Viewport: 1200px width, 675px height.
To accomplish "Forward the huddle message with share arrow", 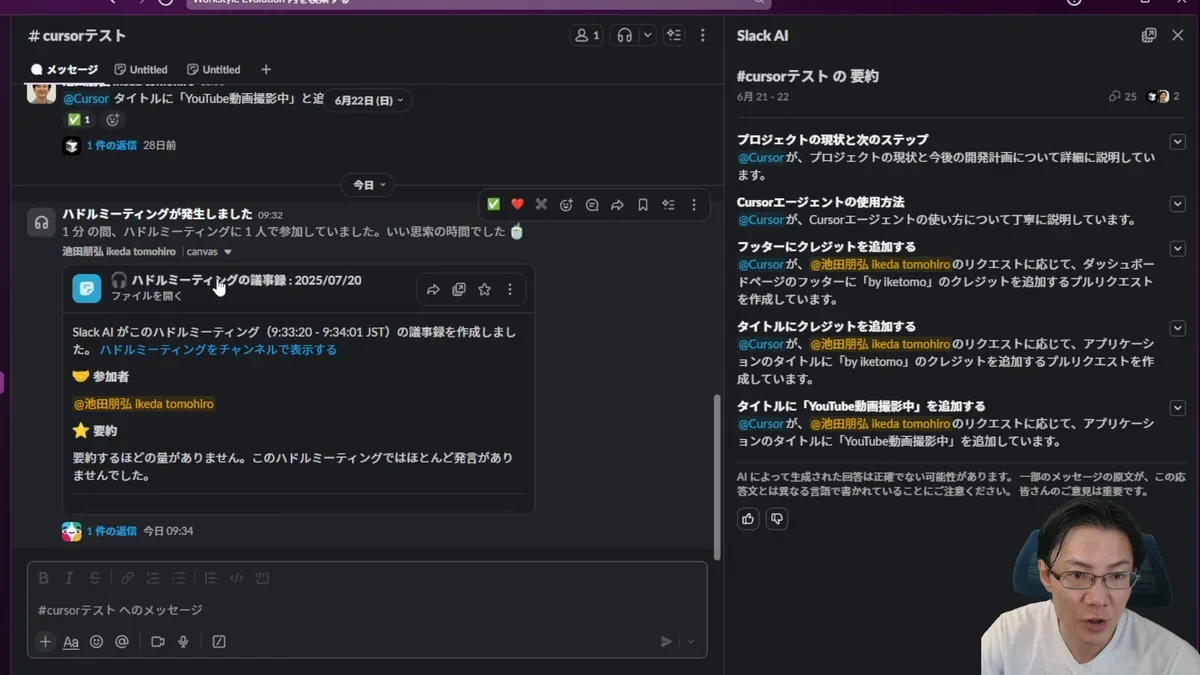I will 617,204.
